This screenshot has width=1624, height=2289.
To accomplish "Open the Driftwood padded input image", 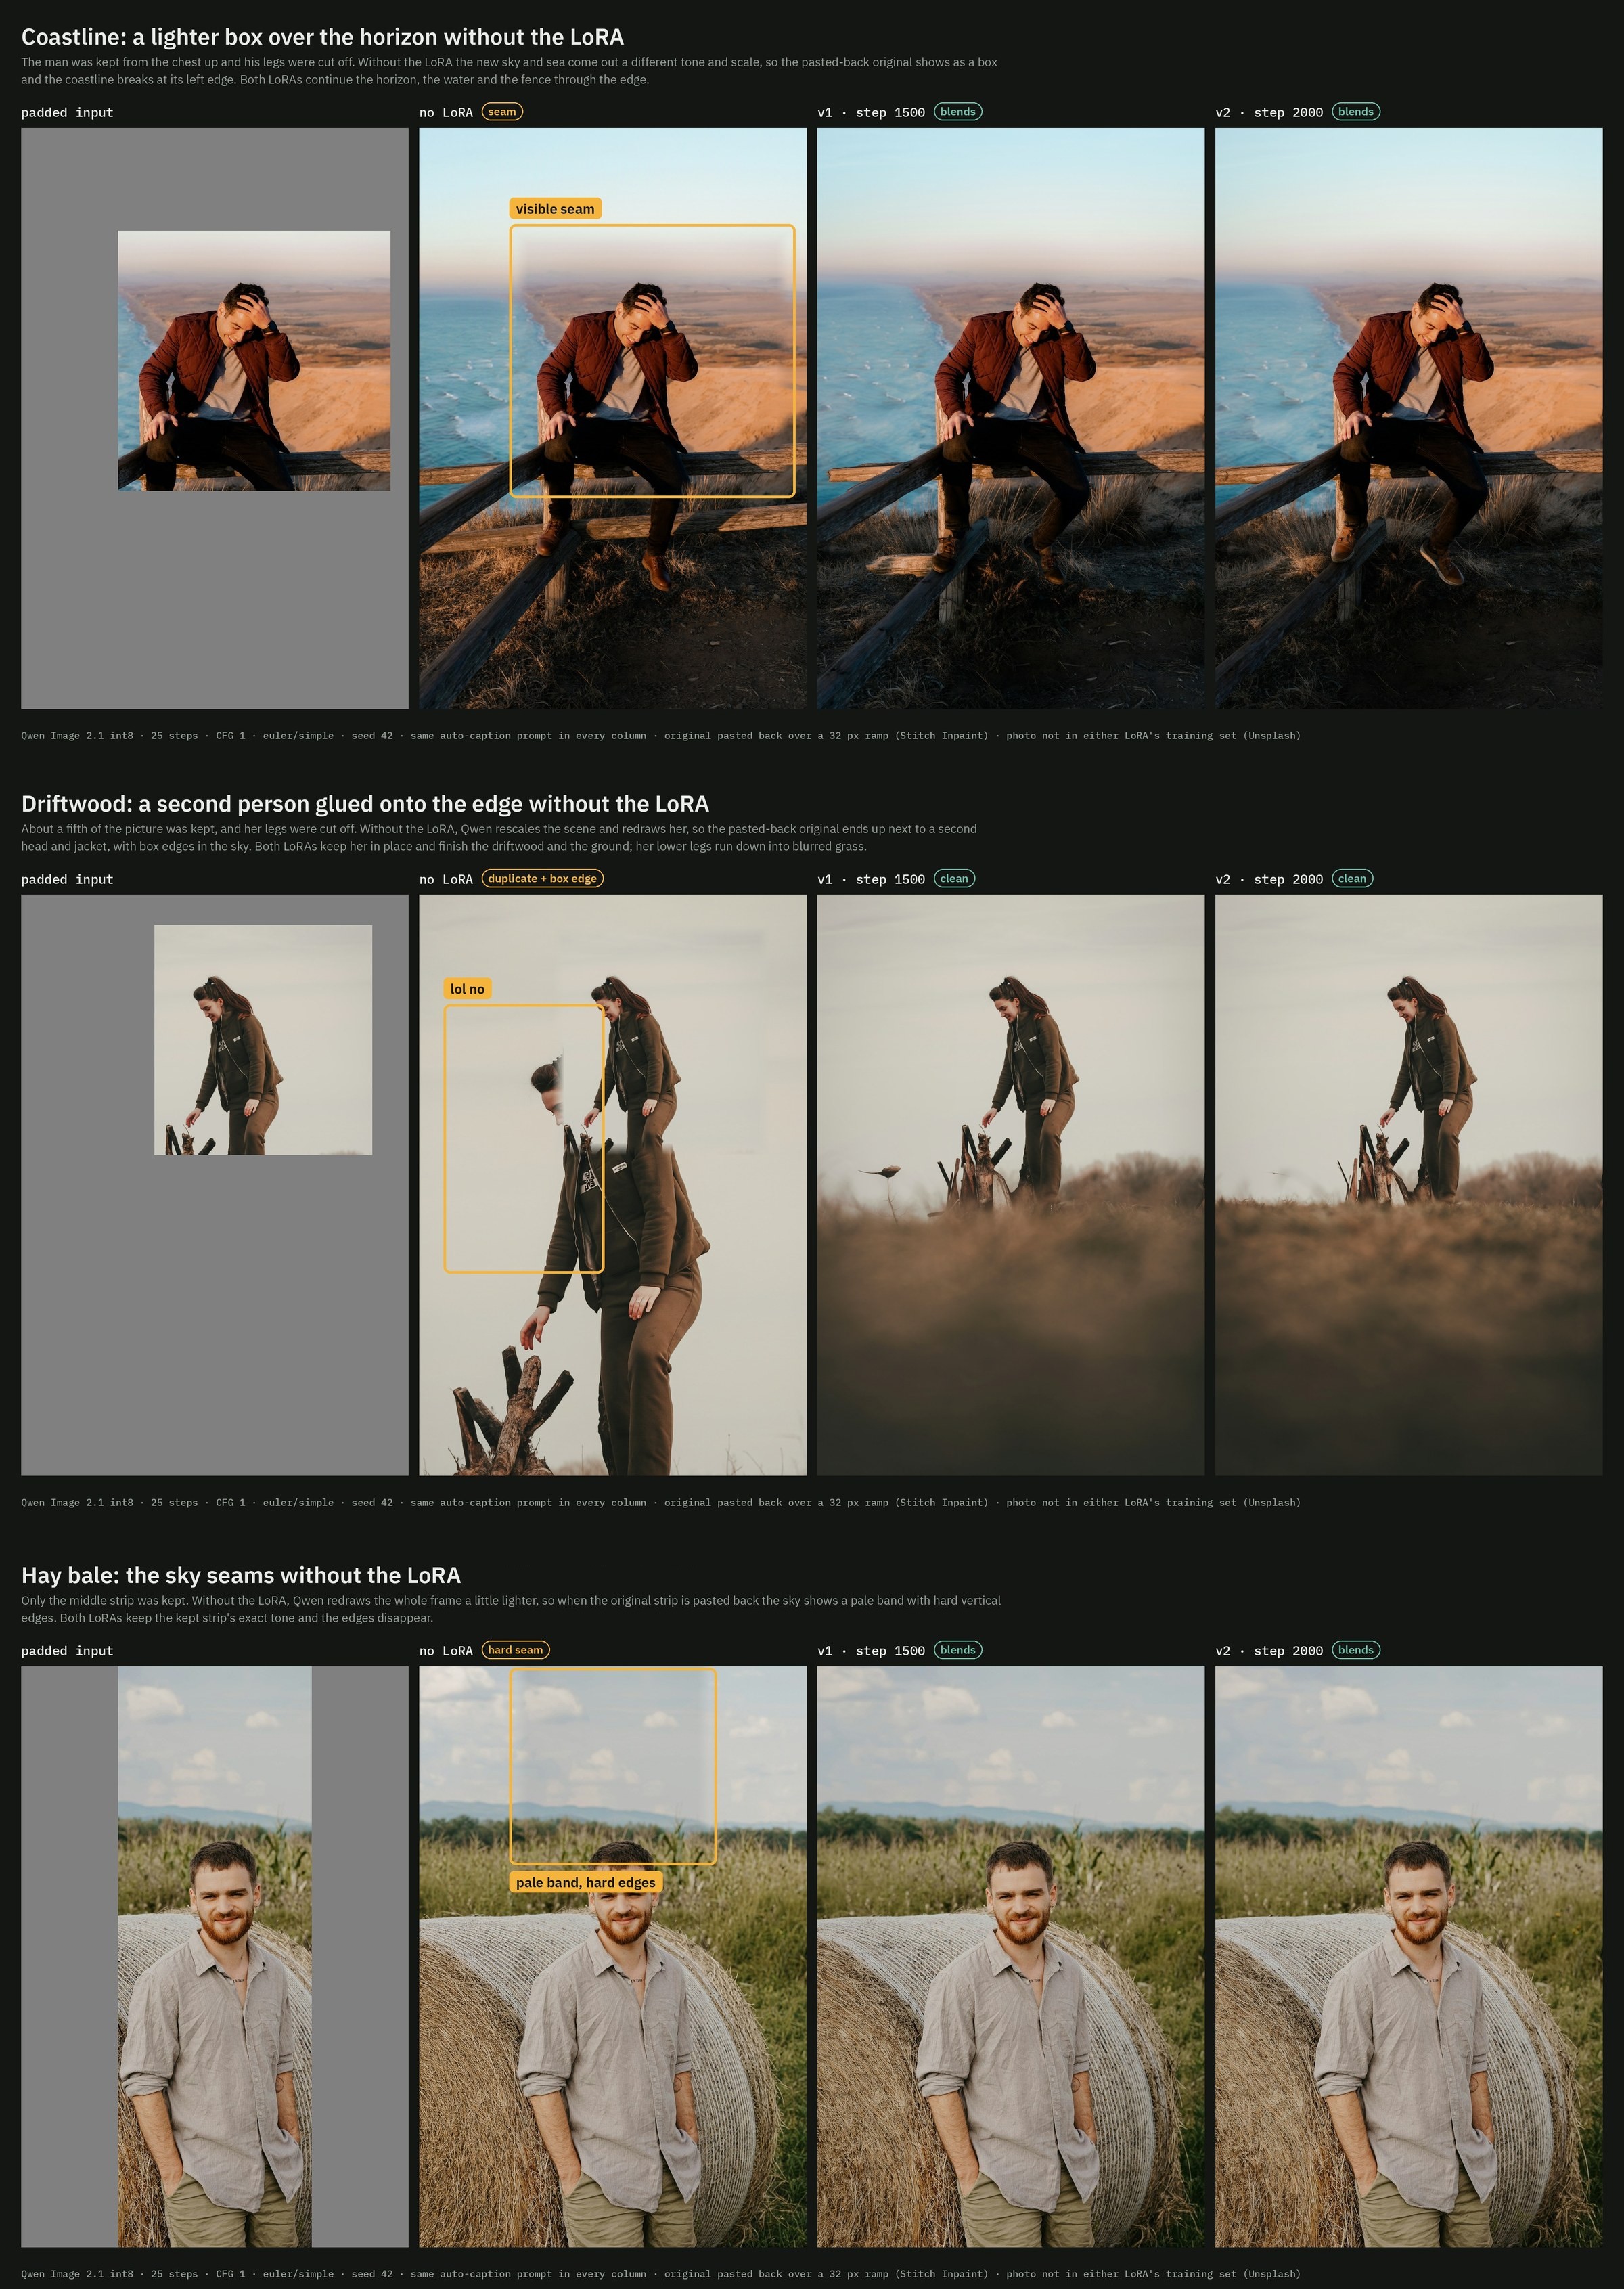I will click(x=215, y=1185).
